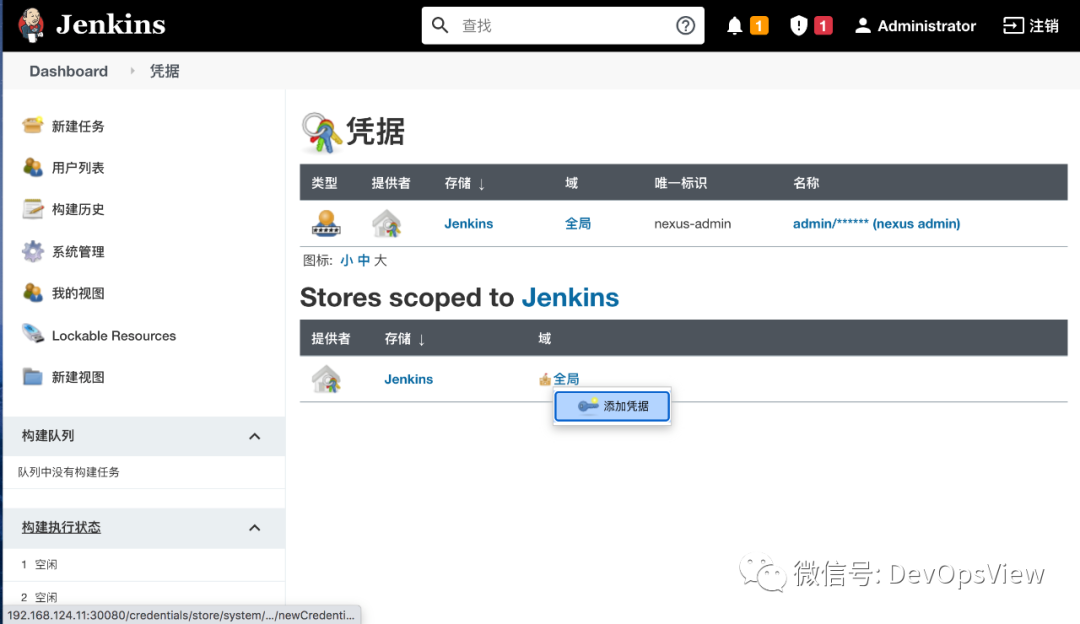Open security warnings shield icon
This screenshot has width=1080, height=624.
[x=798, y=26]
